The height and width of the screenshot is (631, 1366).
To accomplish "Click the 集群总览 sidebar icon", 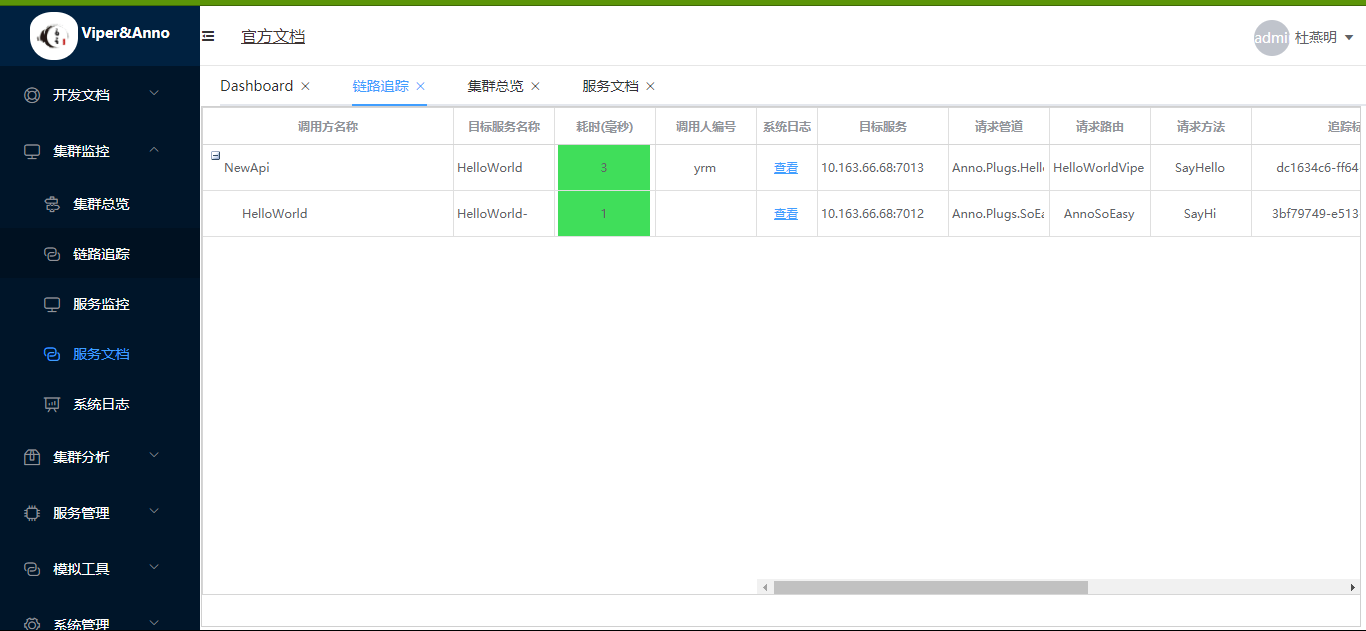I will pyautogui.click(x=52, y=204).
